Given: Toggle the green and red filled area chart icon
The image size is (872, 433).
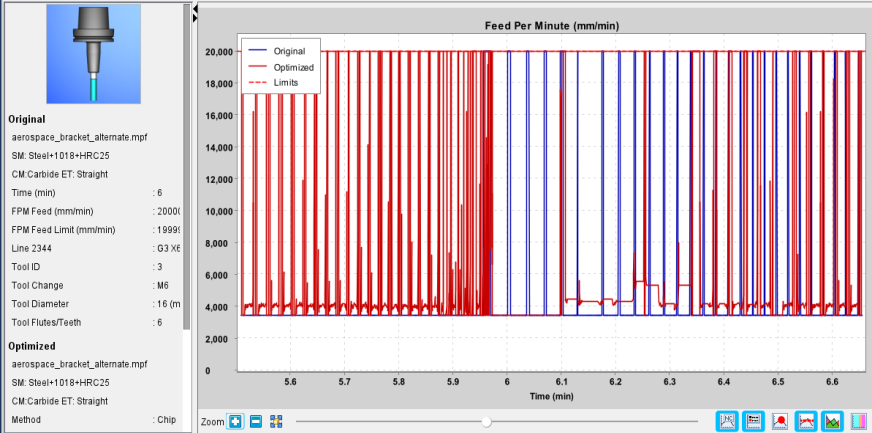Looking at the screenshot, I should (x=833, y=421).
